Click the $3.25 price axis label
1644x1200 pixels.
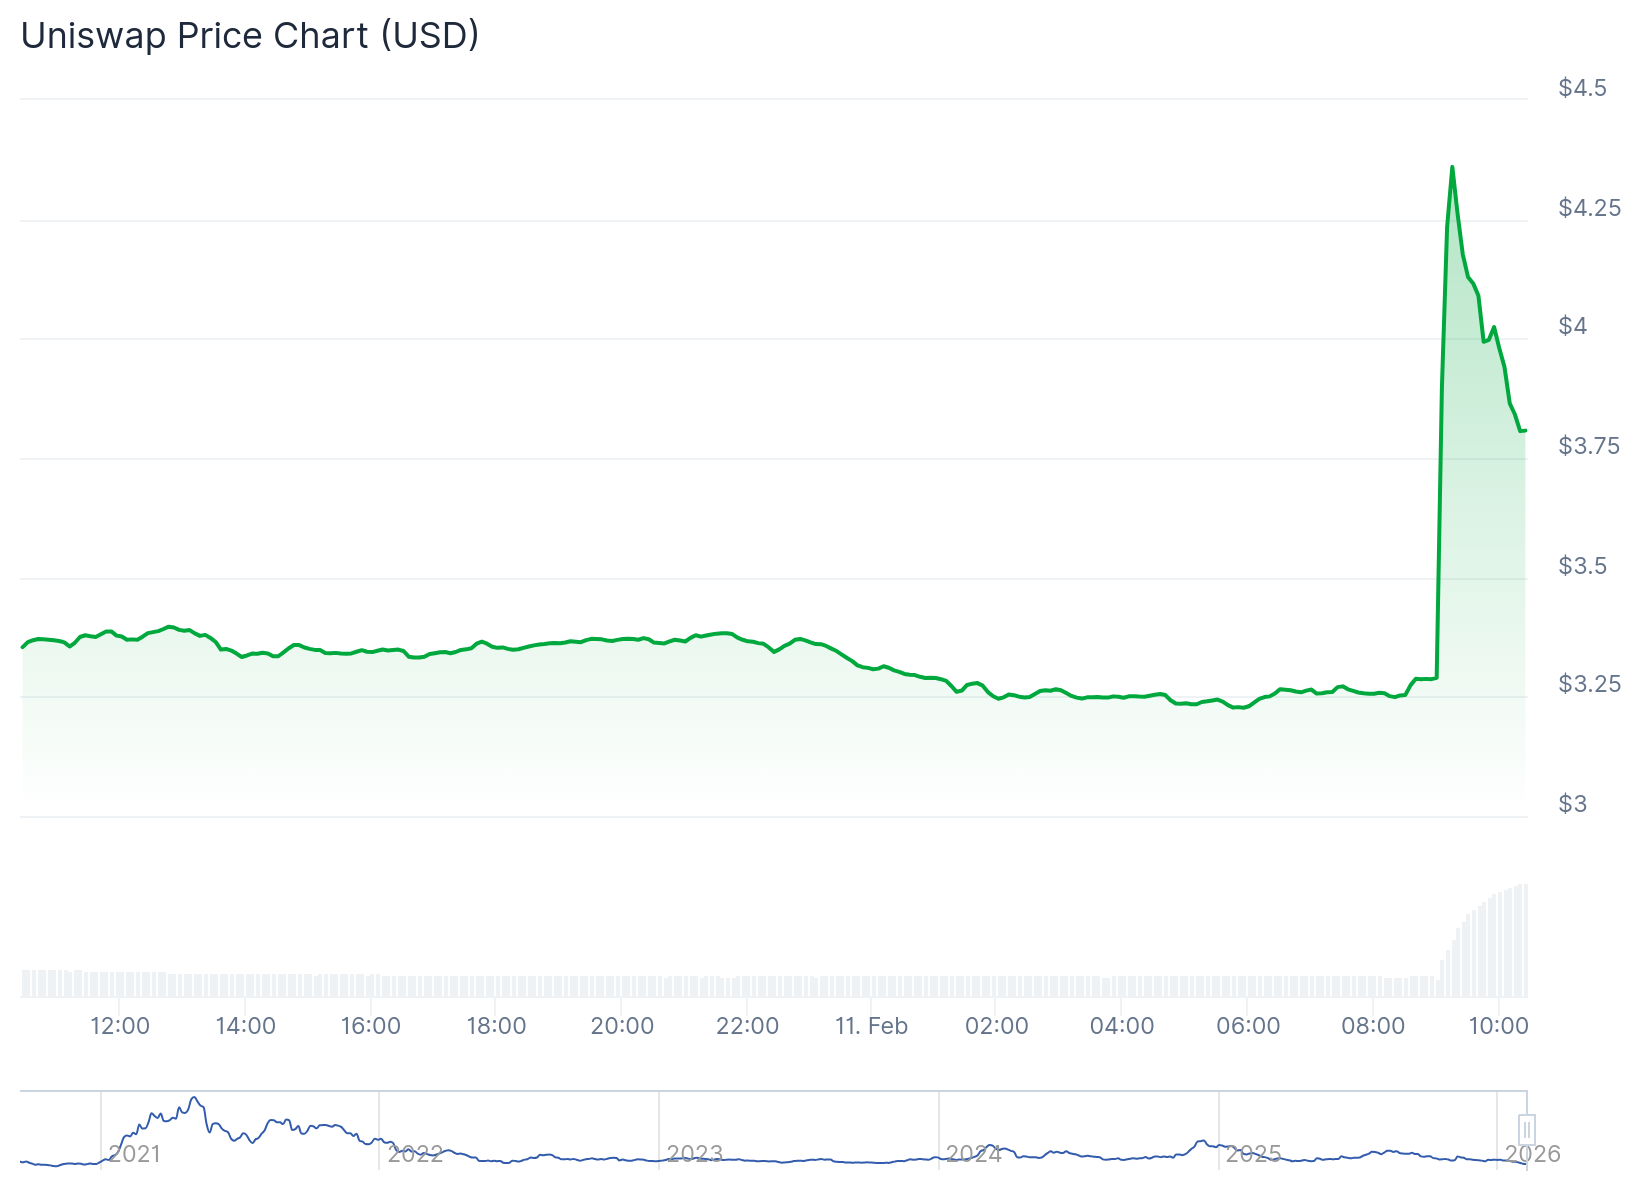[x=1589, y=684]
